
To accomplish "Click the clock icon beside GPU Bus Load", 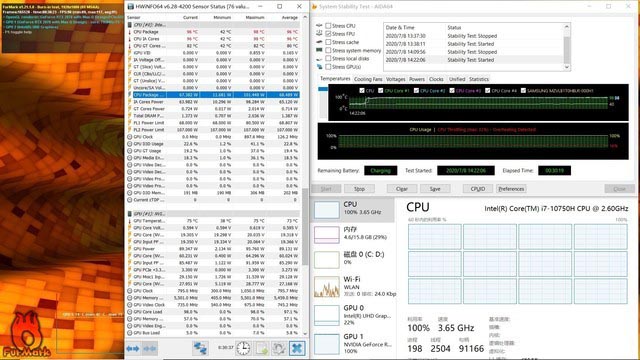I will 130,333.
